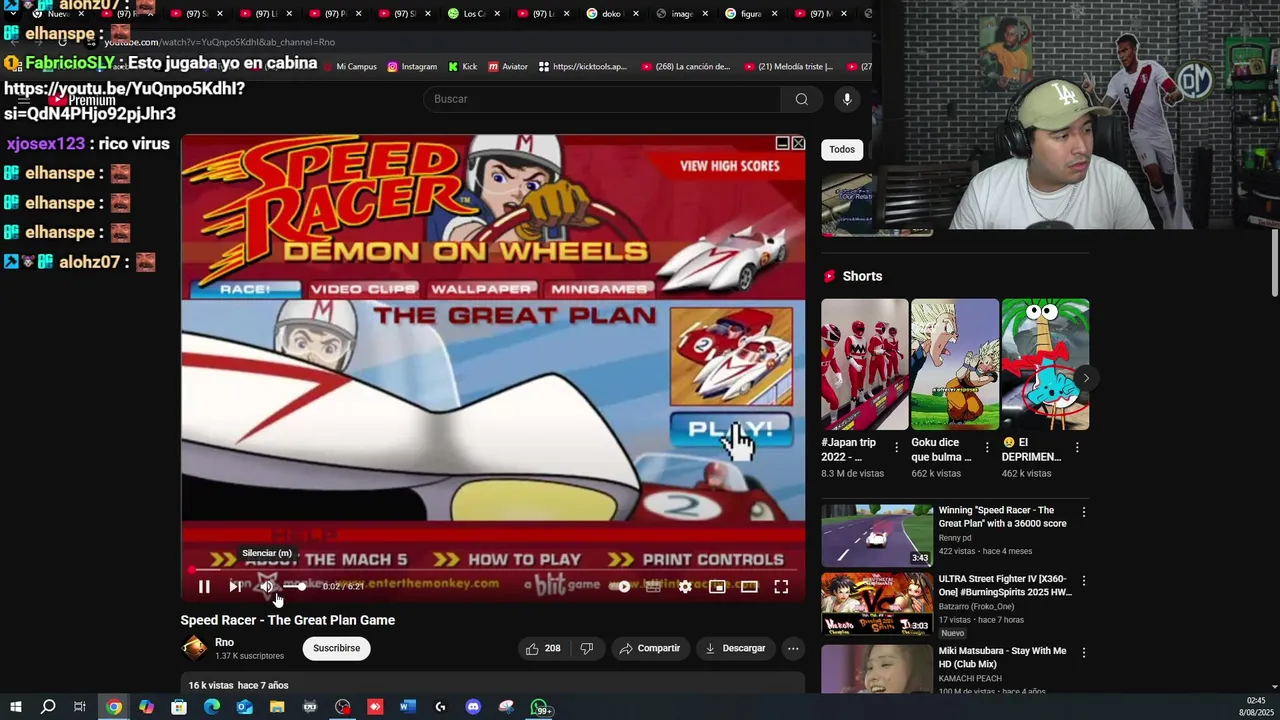The width and height of the screenshot is (1280, 720).
Task: Open options for El DEPRIMEN short
Action: click(1077, 447)
